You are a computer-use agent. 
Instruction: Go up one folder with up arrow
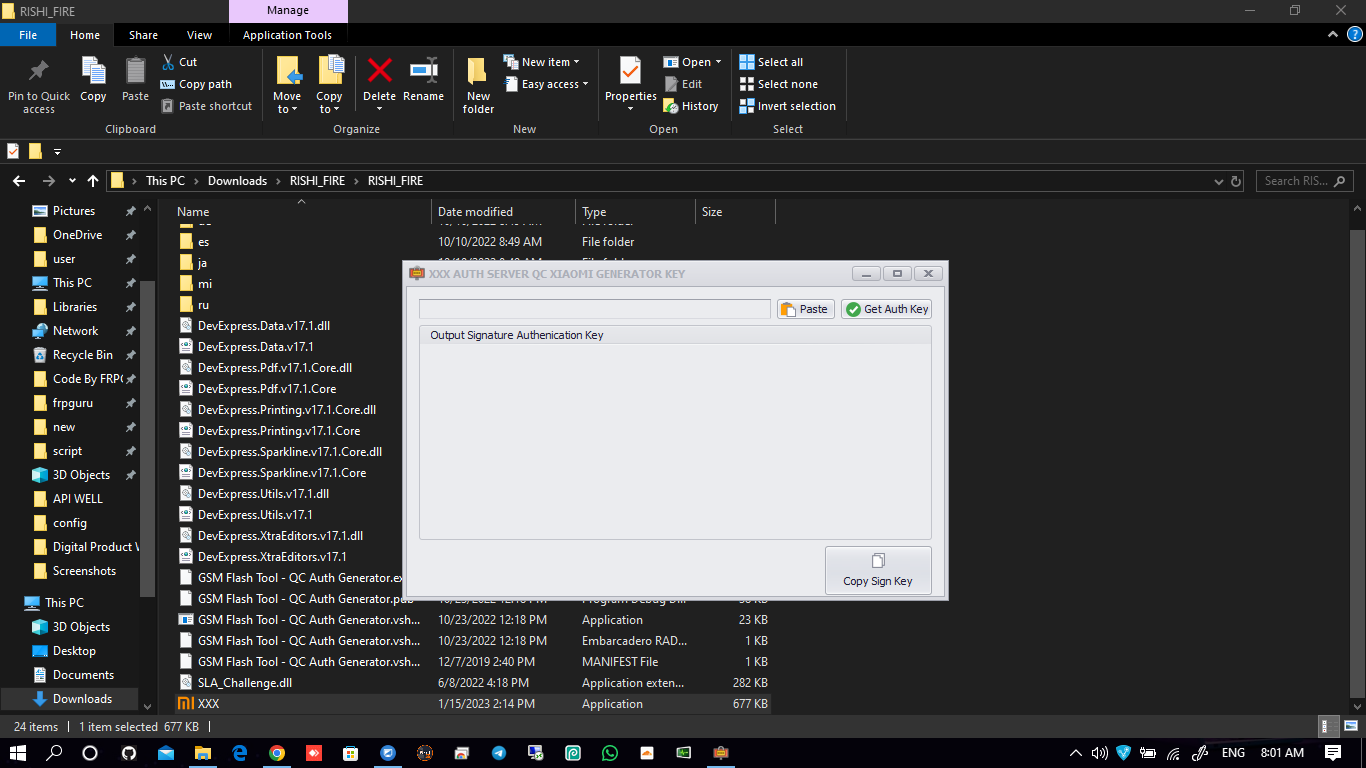(93, 181)
